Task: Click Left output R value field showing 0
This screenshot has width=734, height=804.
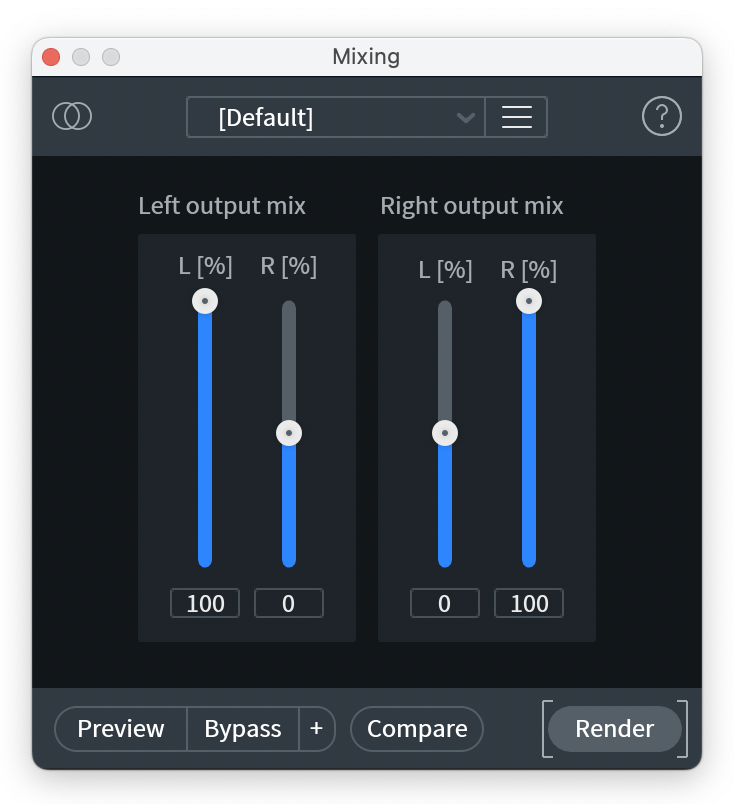Action: coord(289,603)
